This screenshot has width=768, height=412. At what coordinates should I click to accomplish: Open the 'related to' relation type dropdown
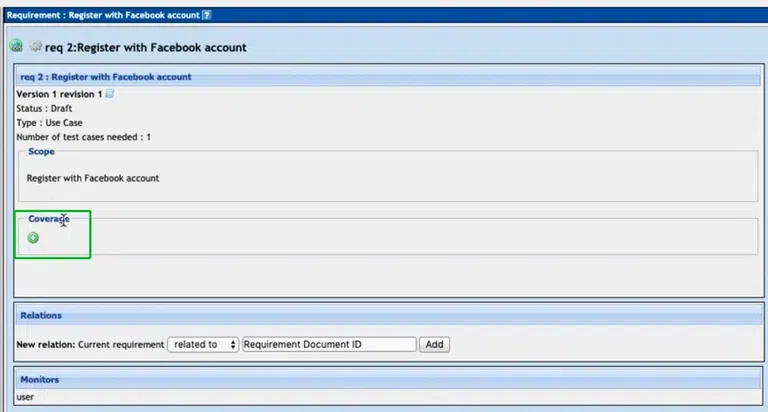(203, 344)
